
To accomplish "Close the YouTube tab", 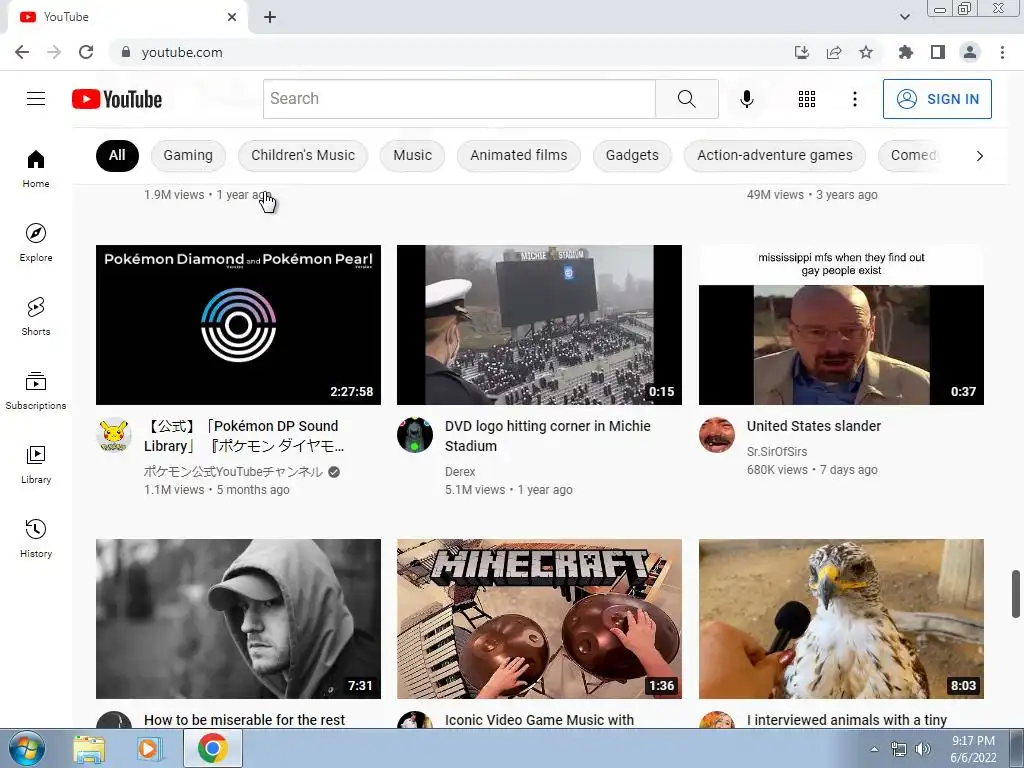I will pos(232,17).
